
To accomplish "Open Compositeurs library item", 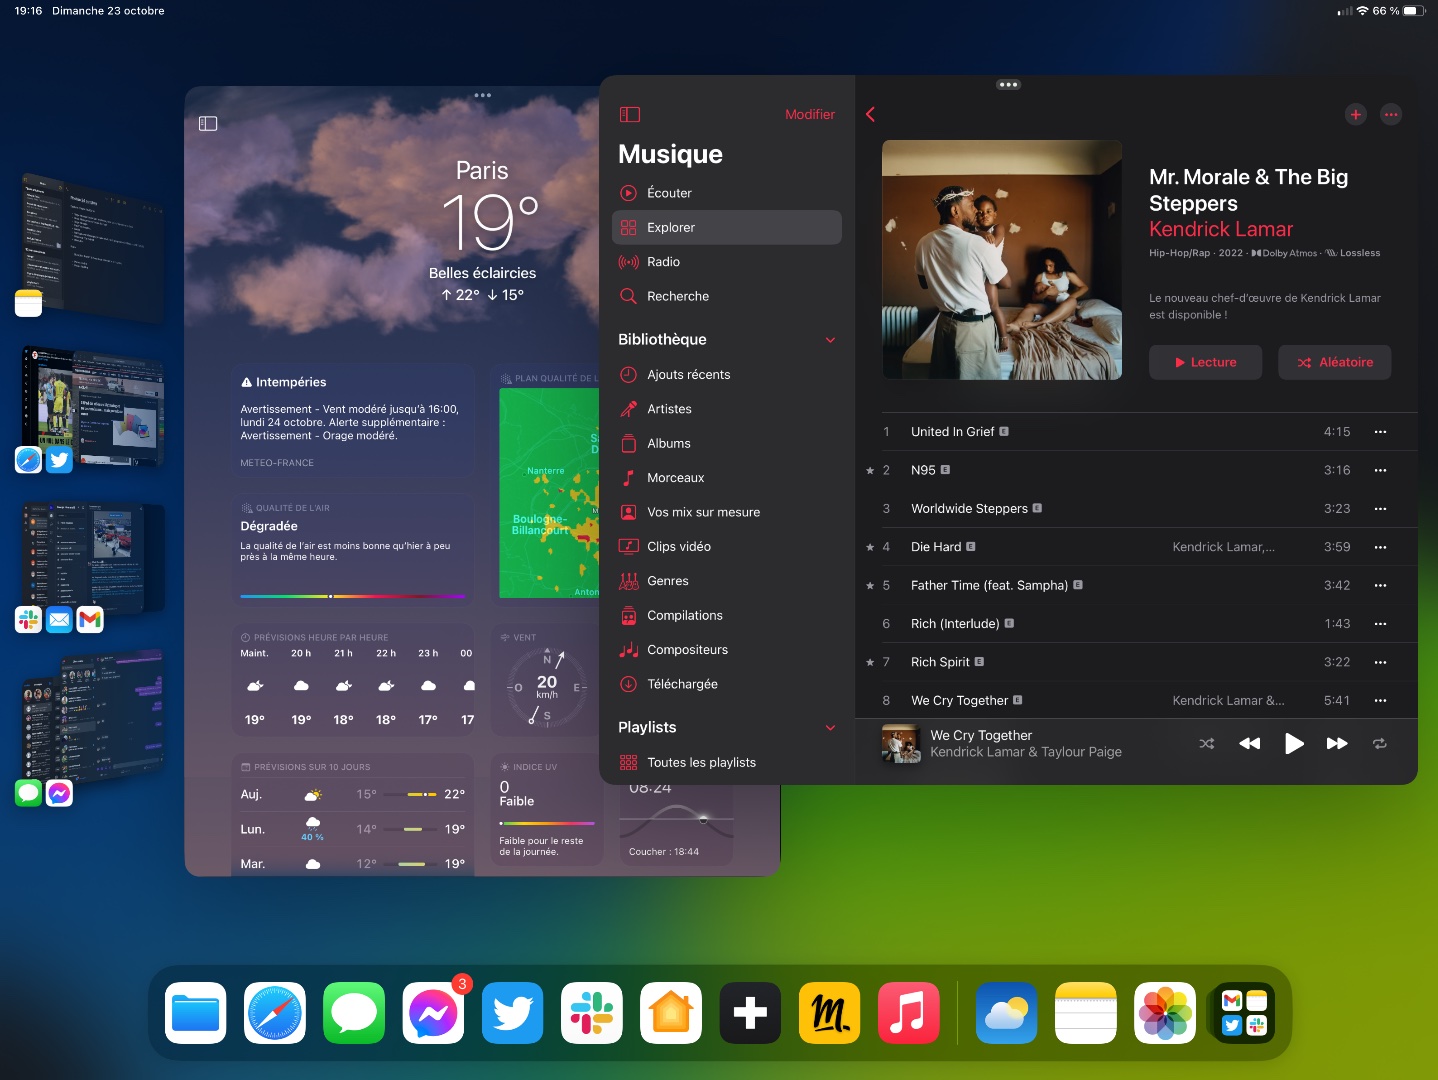I will tap(727, 650).
